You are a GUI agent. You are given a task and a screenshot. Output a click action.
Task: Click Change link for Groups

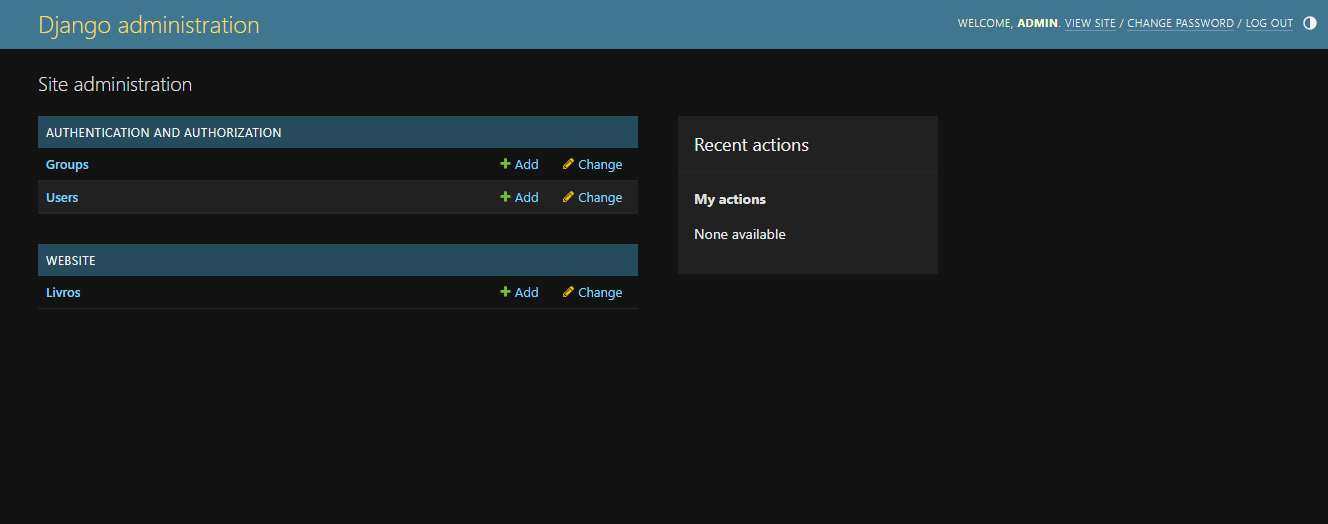click(592, 165)
